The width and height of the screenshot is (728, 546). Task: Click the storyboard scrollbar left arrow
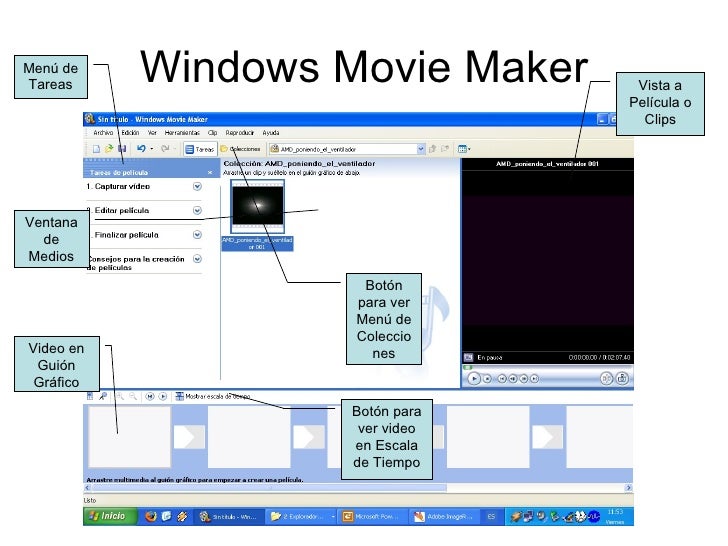(87, 488)
